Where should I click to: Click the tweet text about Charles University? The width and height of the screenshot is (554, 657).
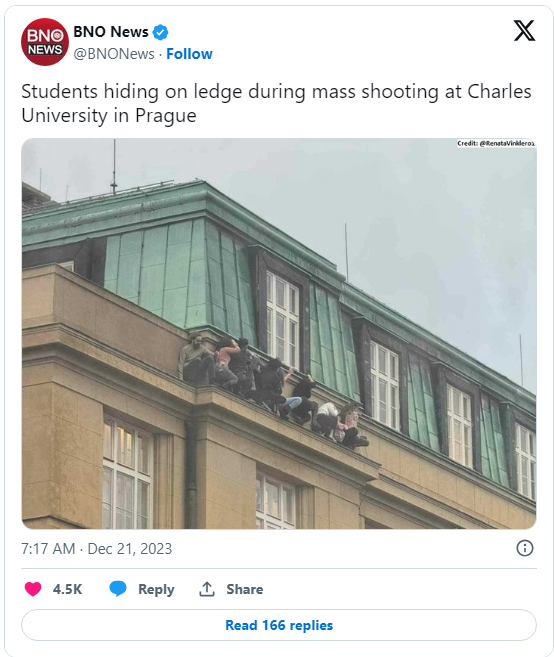pos(276,103)
